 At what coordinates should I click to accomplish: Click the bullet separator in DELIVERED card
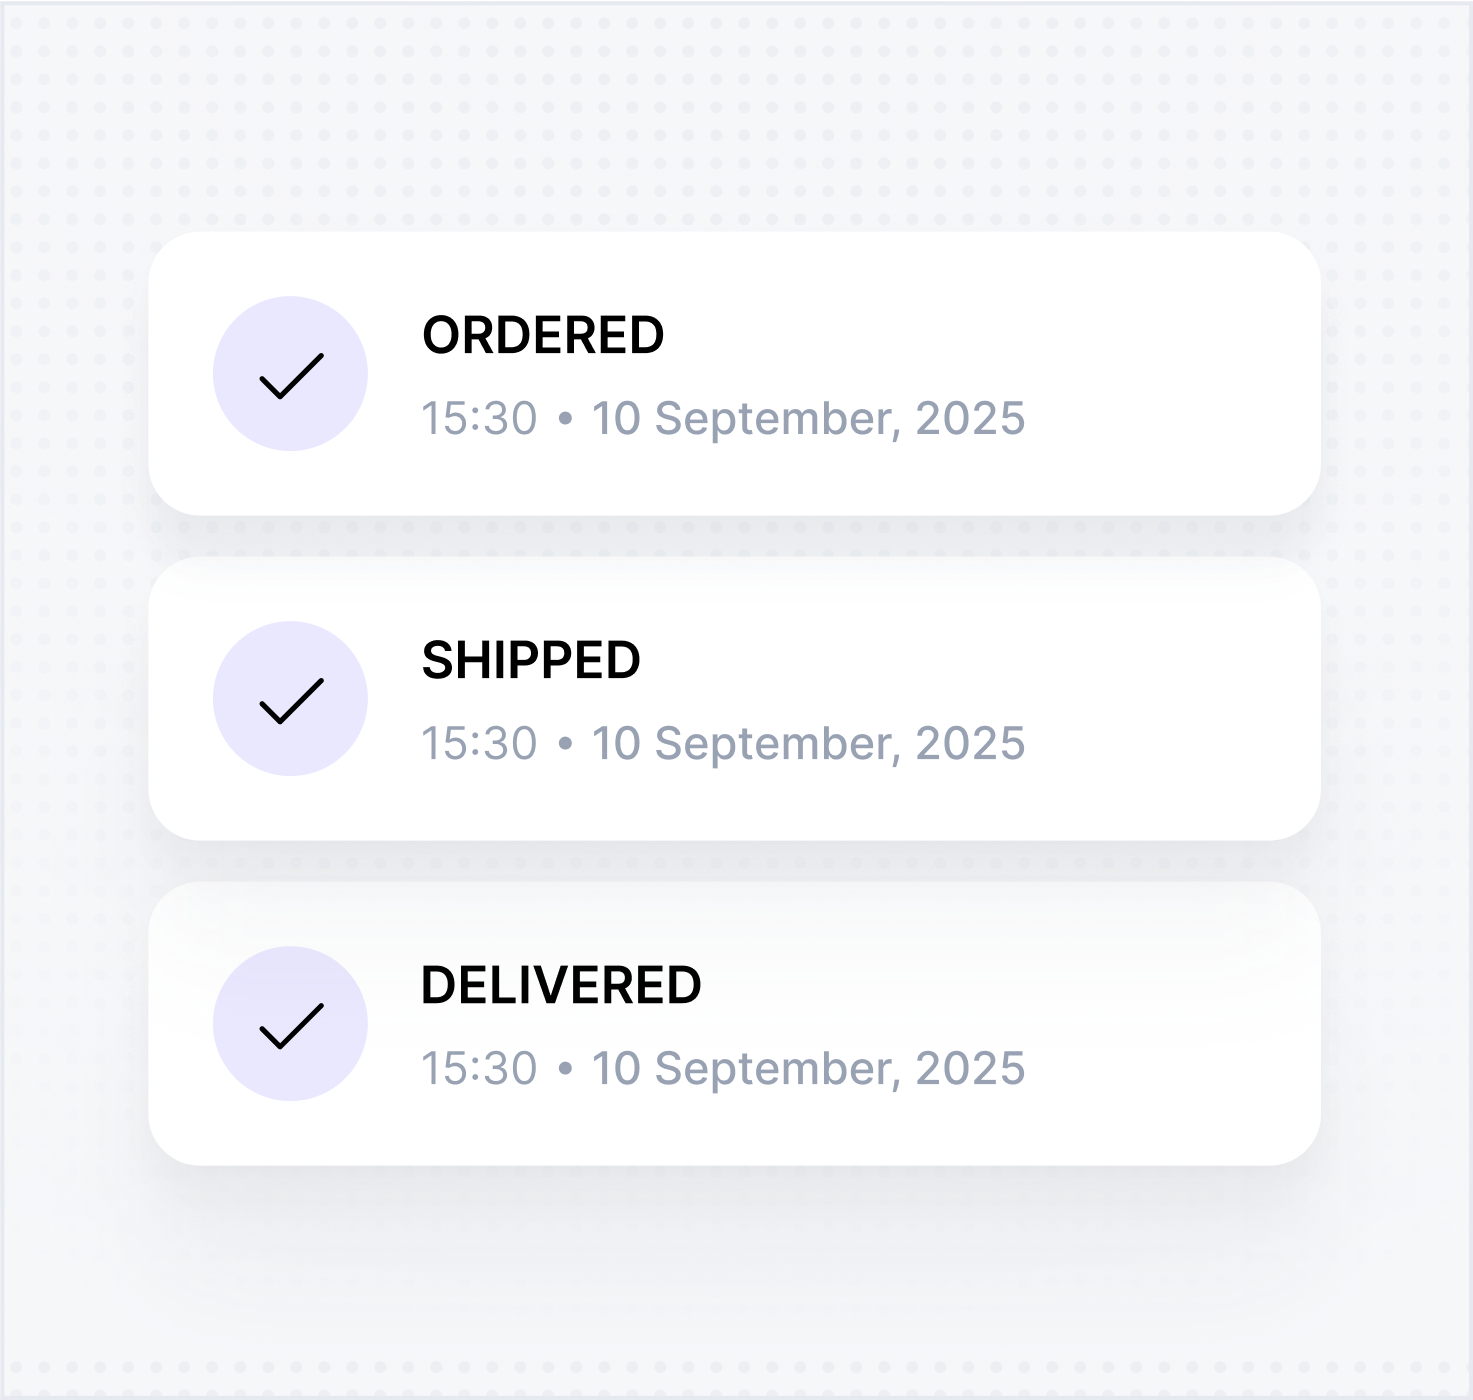click(565, 1069)
